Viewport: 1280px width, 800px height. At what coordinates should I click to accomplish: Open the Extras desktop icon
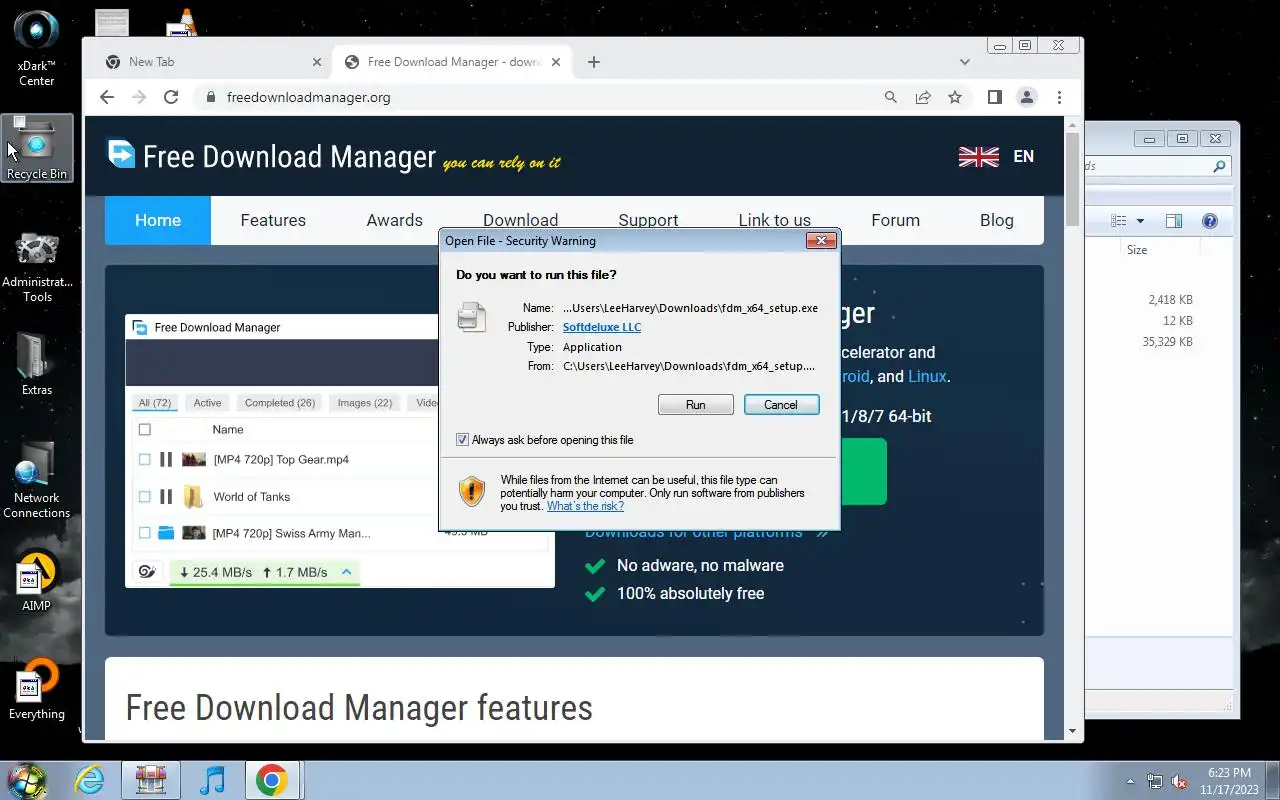click(37, 363)
